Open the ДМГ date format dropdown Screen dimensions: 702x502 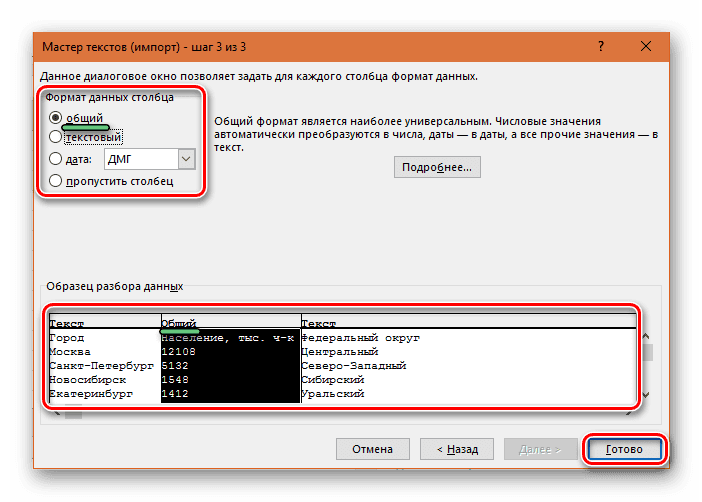click(186, 159)
